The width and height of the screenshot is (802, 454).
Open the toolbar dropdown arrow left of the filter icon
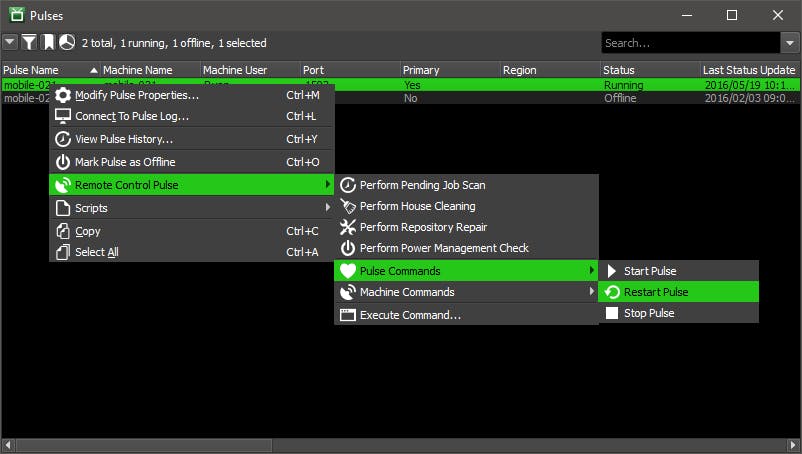(x=10, y=42)
